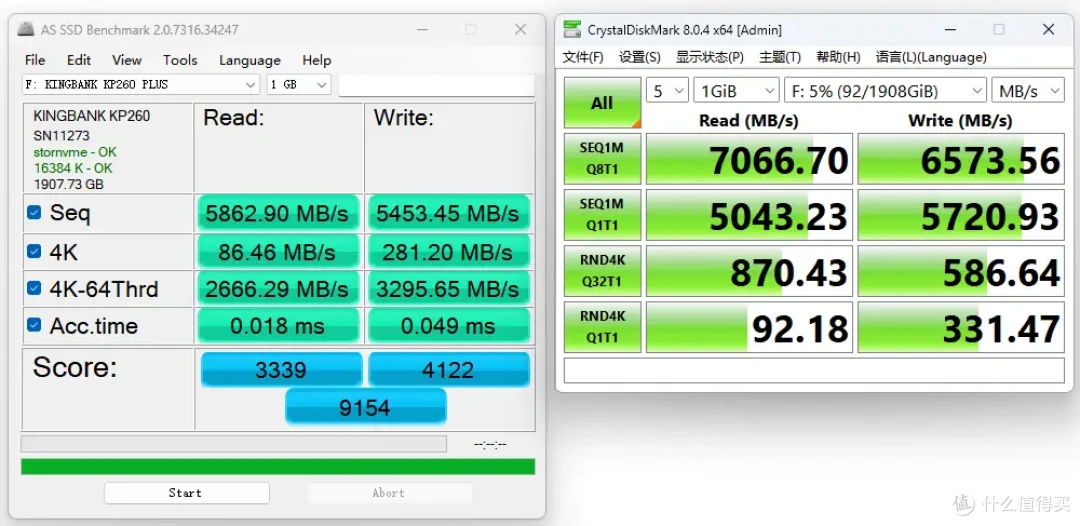Open the 显示状态(P) menu in CrystalDiskMark
Image resolution: width=1080 pixels, height=526 pixels.
click(709, 57)
